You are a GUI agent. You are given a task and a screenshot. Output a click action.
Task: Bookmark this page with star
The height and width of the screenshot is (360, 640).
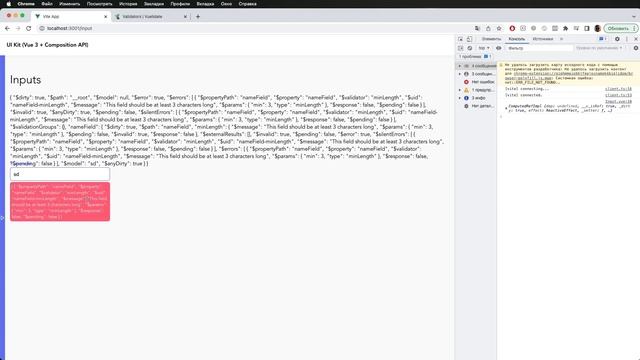click(499, 28)
